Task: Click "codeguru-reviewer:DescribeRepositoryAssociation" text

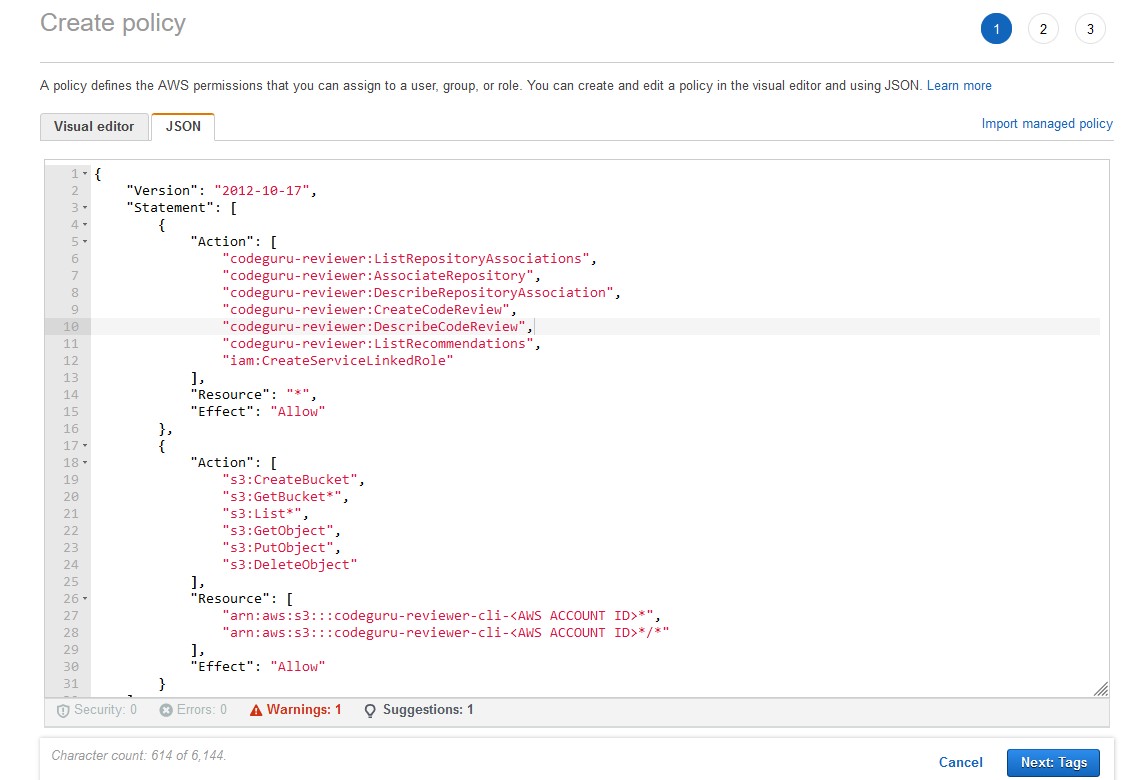Action: [418, 292]
